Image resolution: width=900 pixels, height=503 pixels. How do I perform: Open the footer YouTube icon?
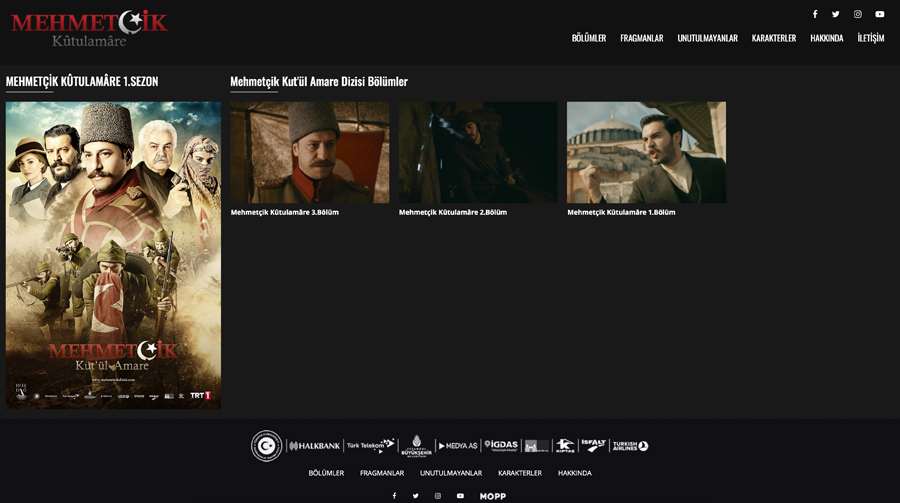coord(460,496)
